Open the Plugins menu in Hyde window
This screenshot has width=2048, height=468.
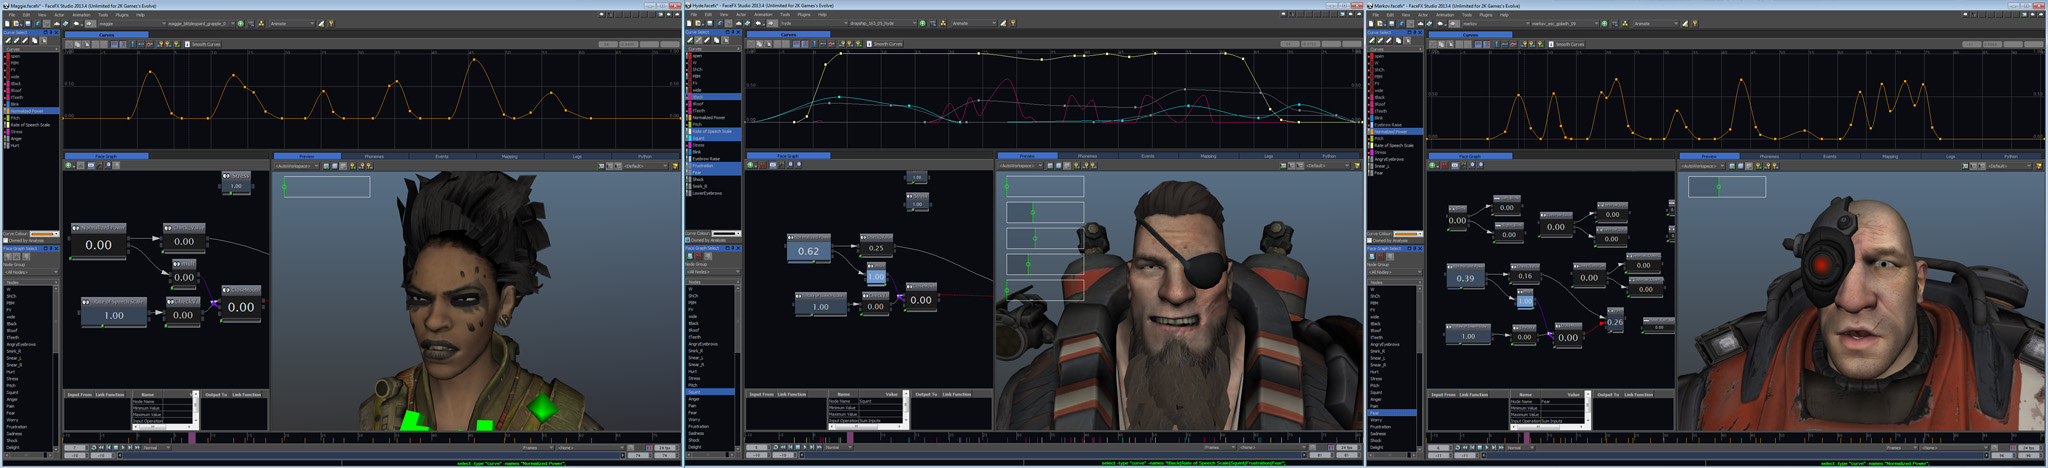804,14
